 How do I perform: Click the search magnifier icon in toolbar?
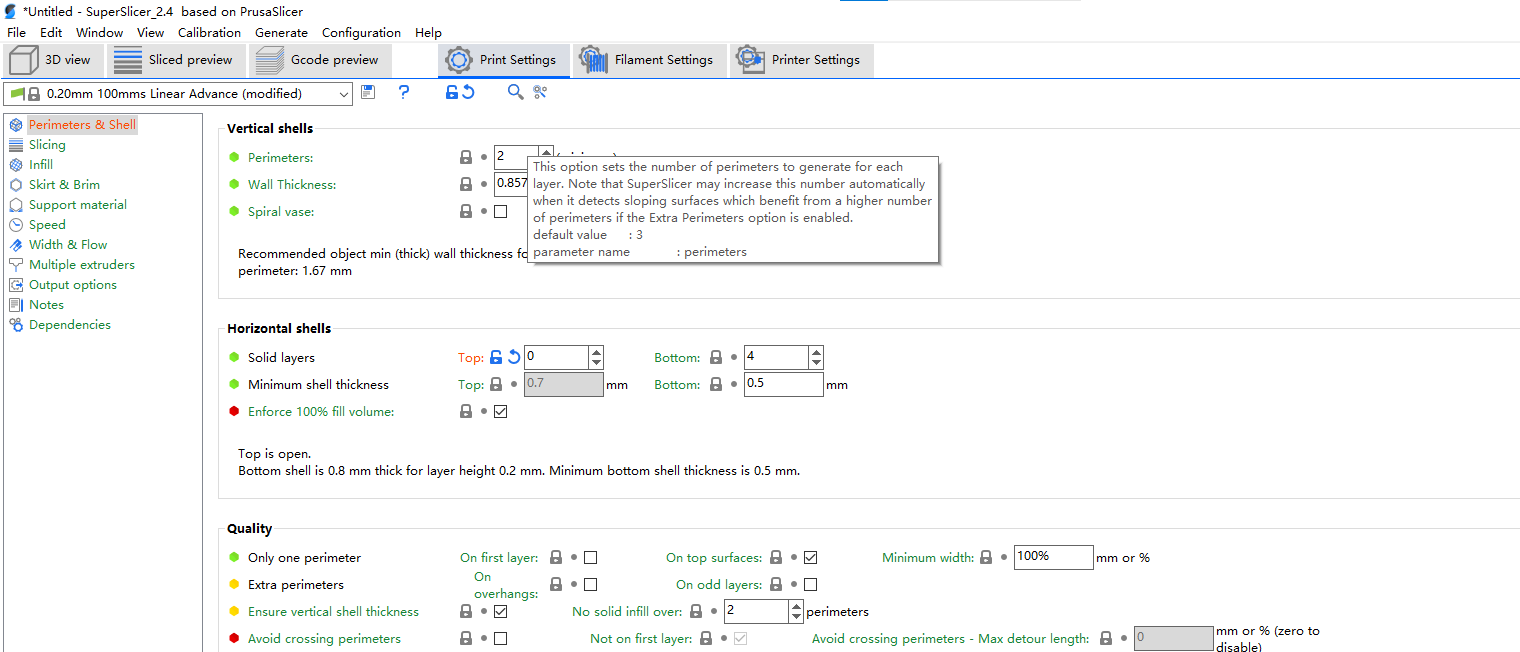click(515, 92)
